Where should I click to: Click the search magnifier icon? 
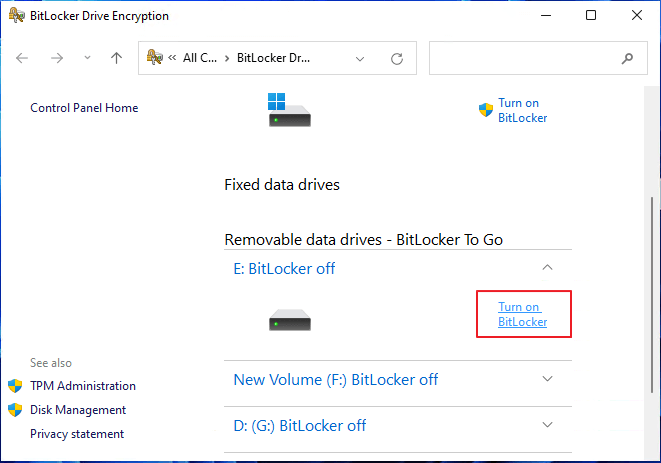click(627, 58)
